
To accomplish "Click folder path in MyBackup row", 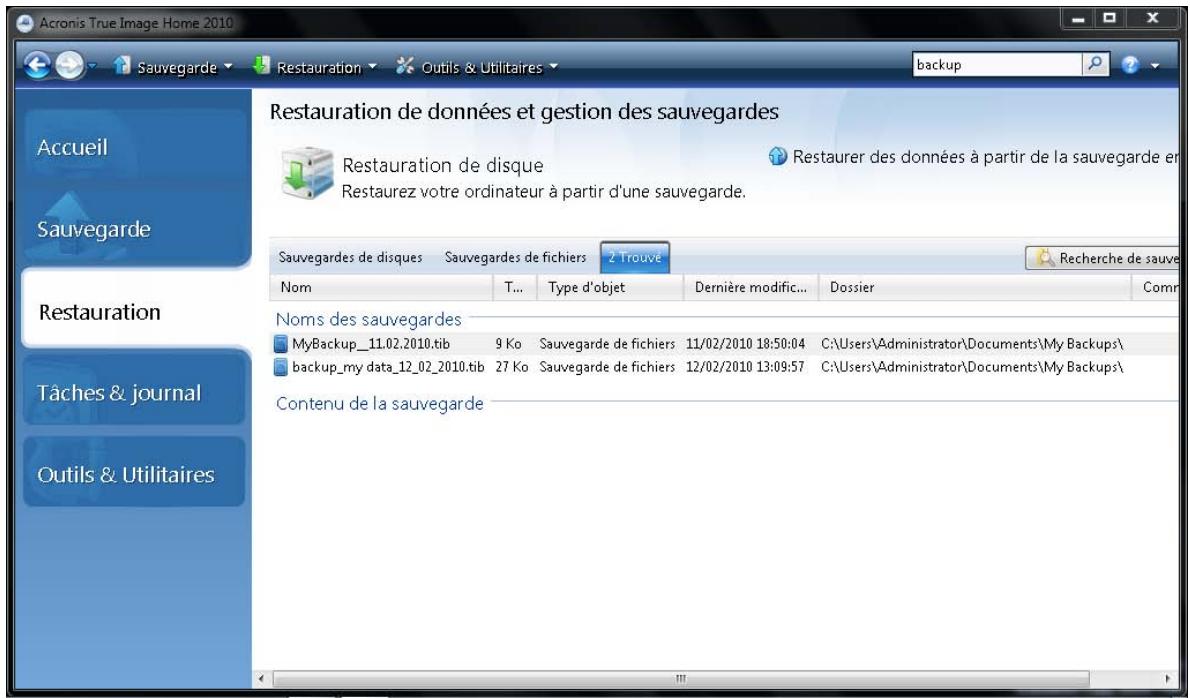I will click(x=972, y=344).
